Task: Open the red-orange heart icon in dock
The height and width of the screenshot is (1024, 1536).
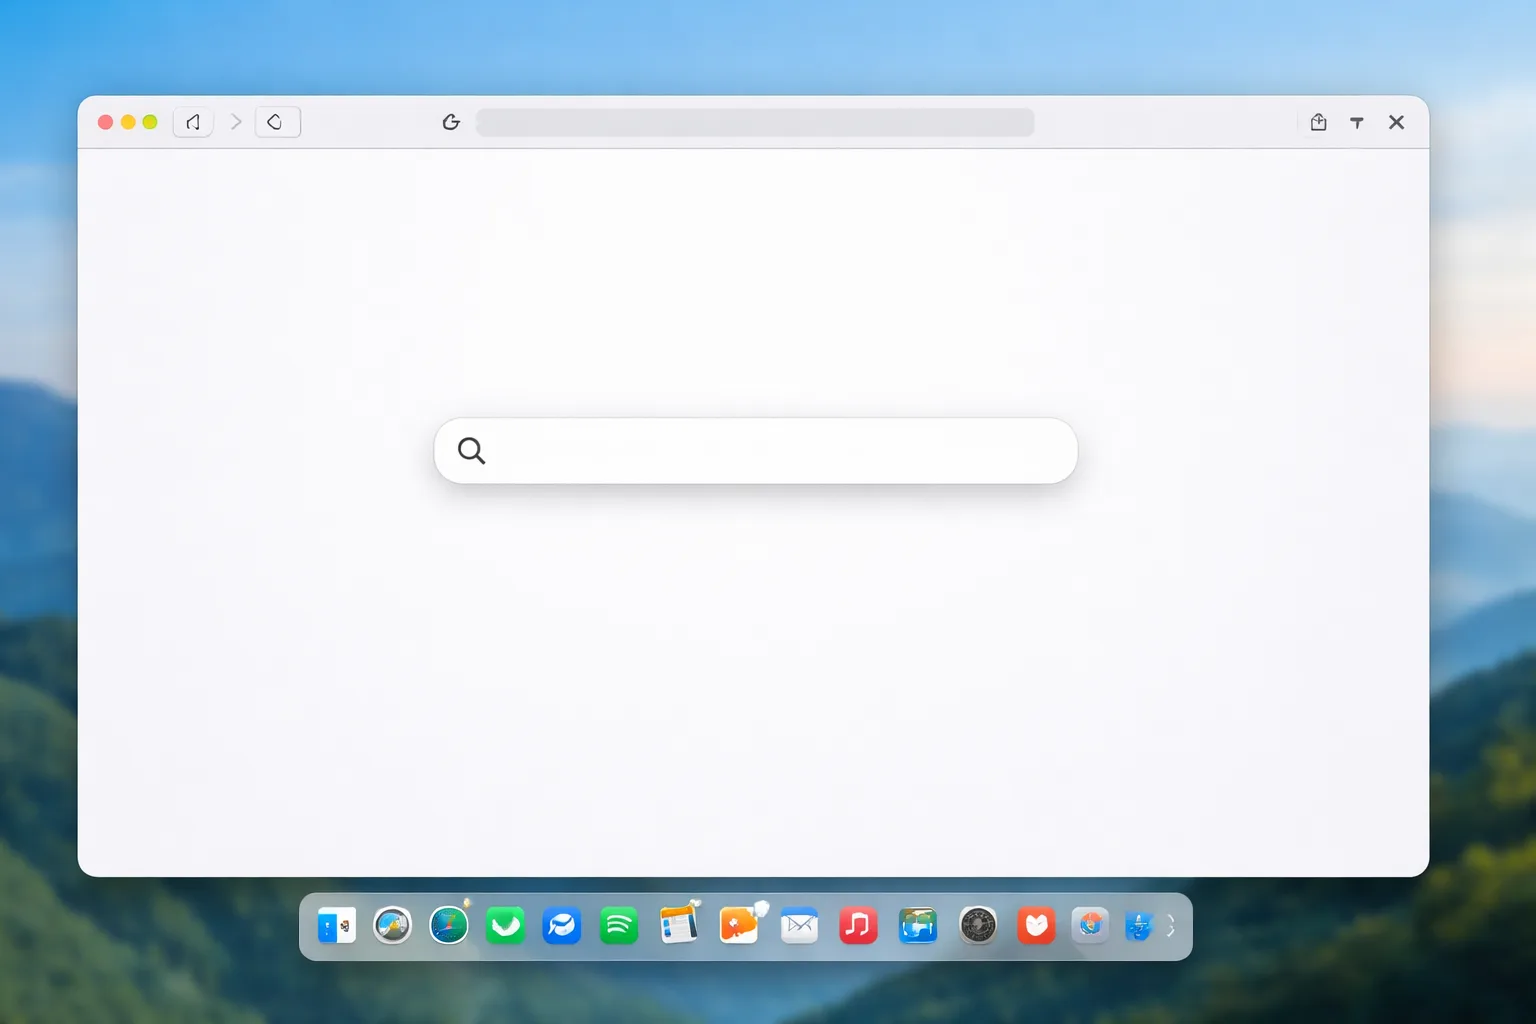Action: 1036,926
